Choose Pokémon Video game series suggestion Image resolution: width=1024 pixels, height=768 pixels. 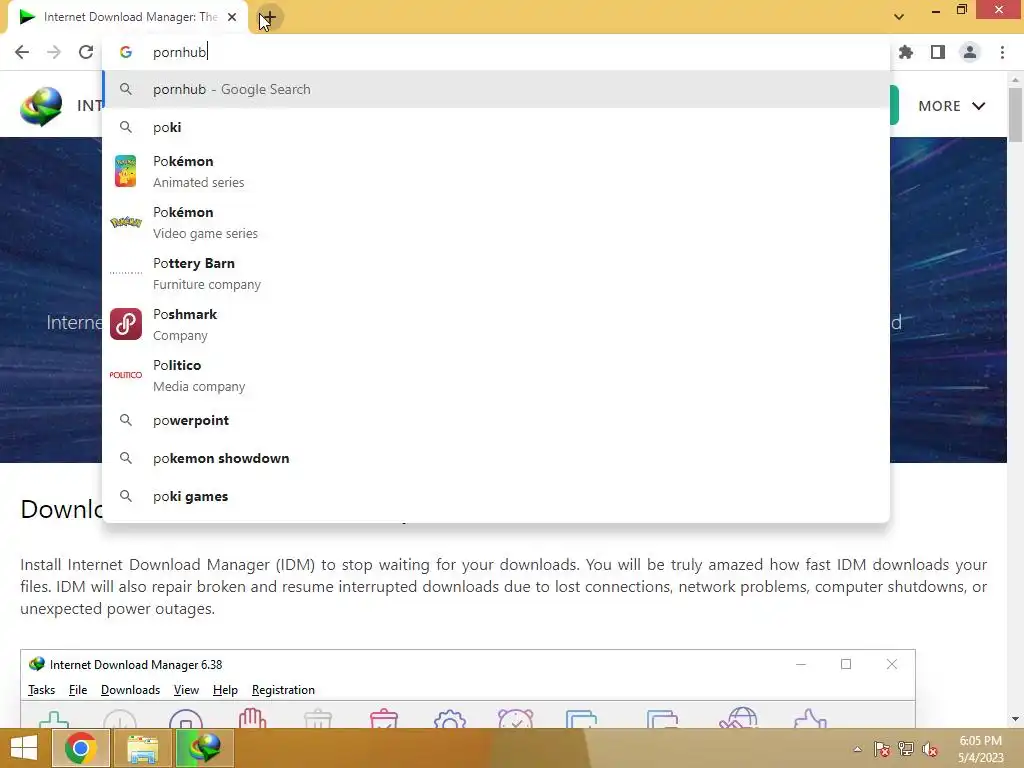tap(496, 223)
